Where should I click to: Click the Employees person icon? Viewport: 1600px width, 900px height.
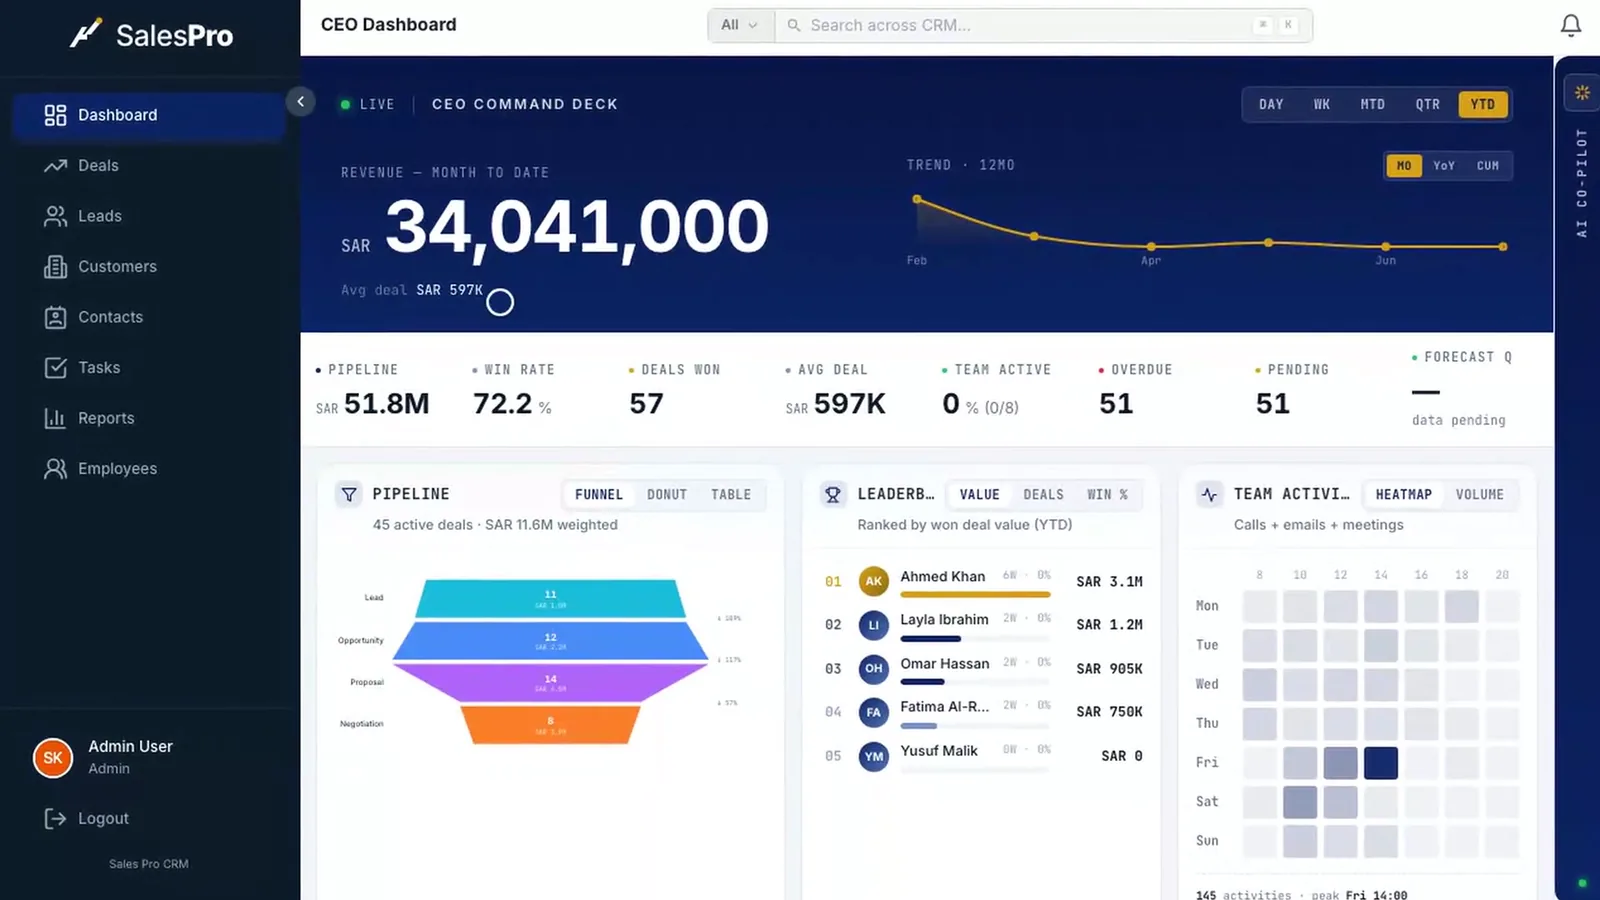[55, 469]
